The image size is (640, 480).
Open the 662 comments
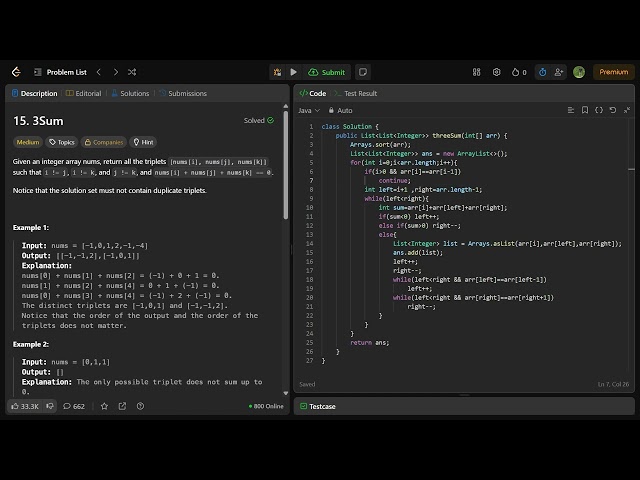pyautogui.click(x=74, y=406)
